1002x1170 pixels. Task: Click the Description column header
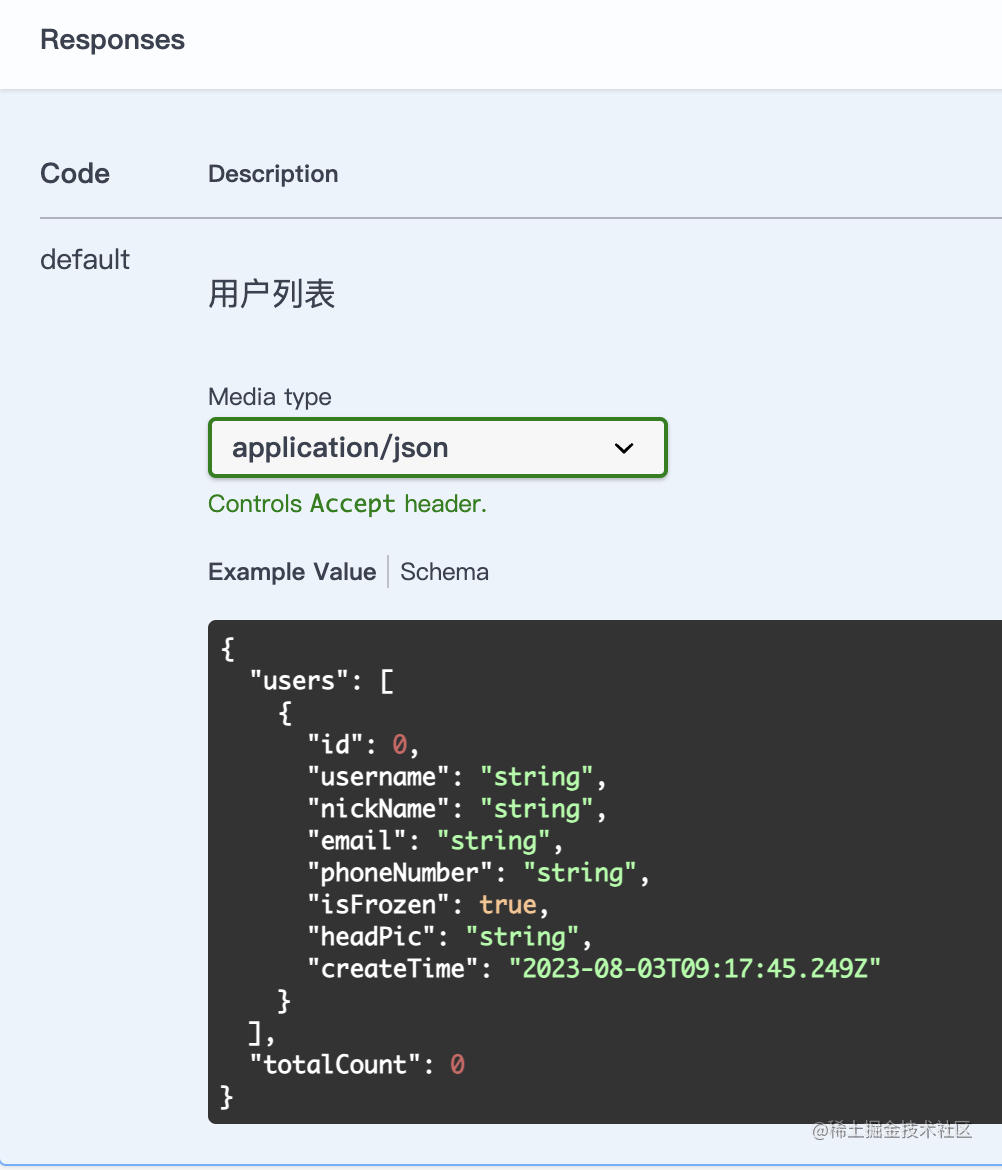(x=273, y=174)
